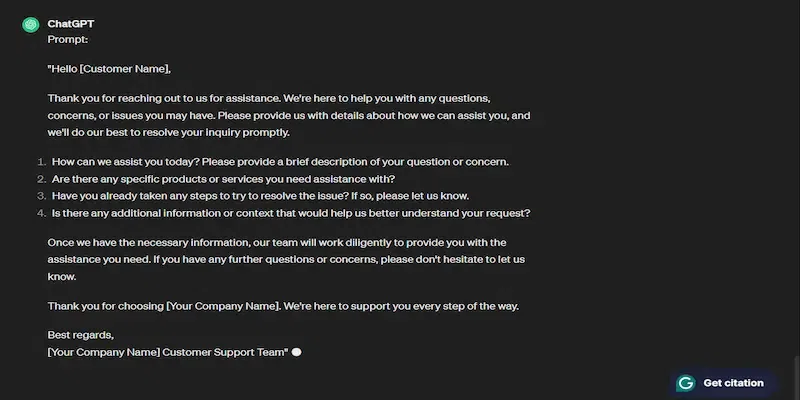Click the "Customer Support Team" signature line
Image resolution: width=800 pixels, height=400 pixels.
(x=167, y=352)
